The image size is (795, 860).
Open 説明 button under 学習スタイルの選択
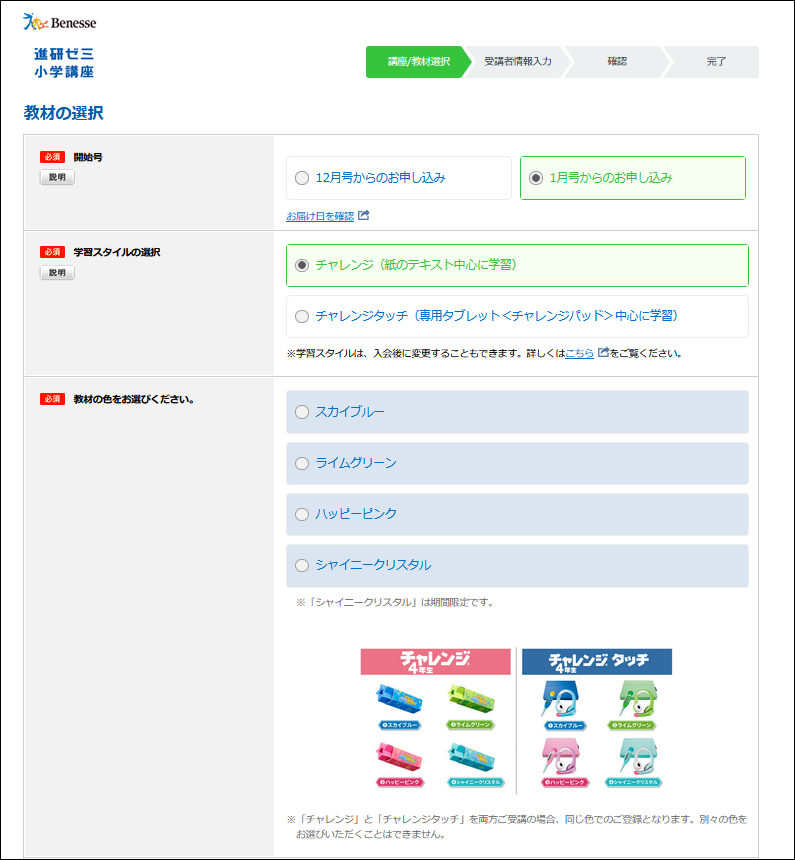click(57, 272)
